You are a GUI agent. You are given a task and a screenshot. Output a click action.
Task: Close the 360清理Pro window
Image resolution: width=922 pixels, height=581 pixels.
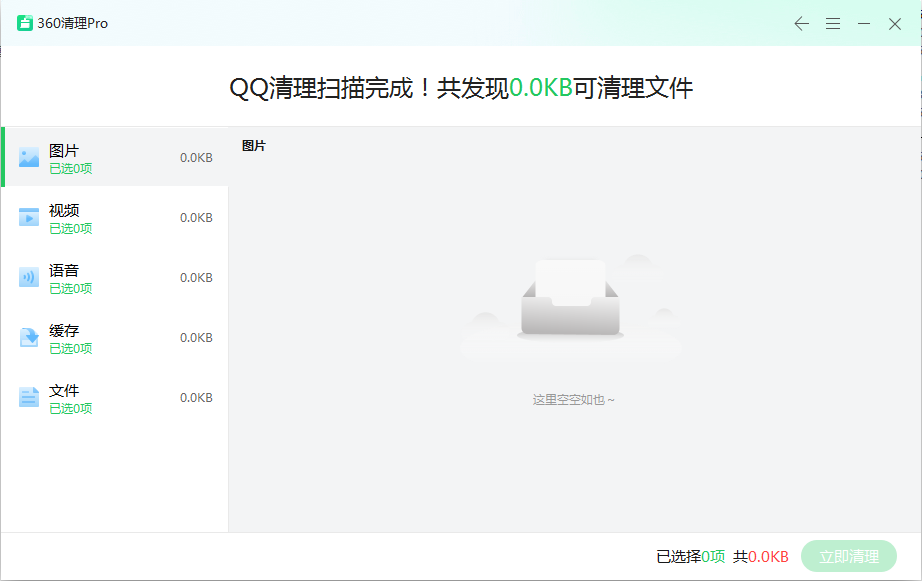[x=895, y=24]
